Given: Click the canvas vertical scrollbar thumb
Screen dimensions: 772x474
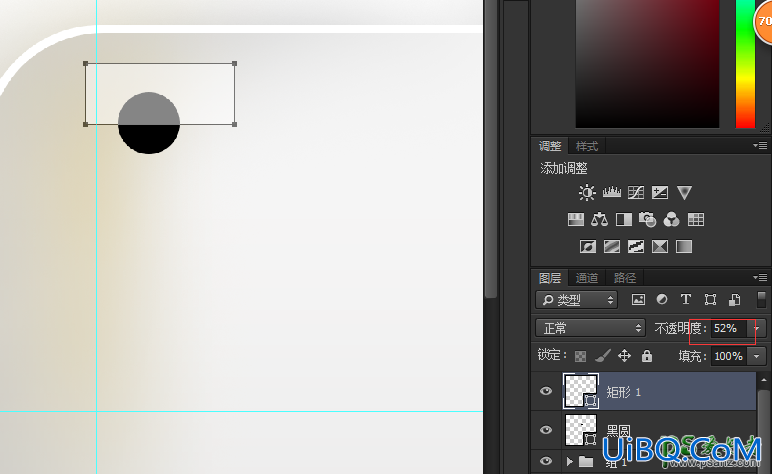Looking at the screenshot, I should click(490, 149).
